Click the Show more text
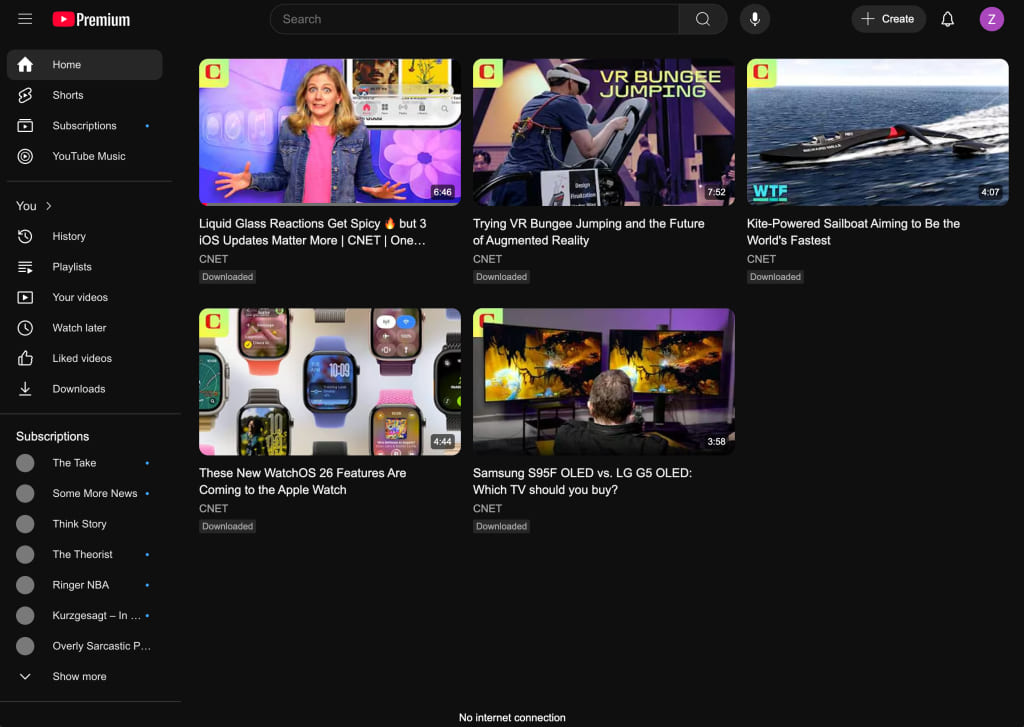Screen dimensions: 1024x727 [x=79, y=677]
